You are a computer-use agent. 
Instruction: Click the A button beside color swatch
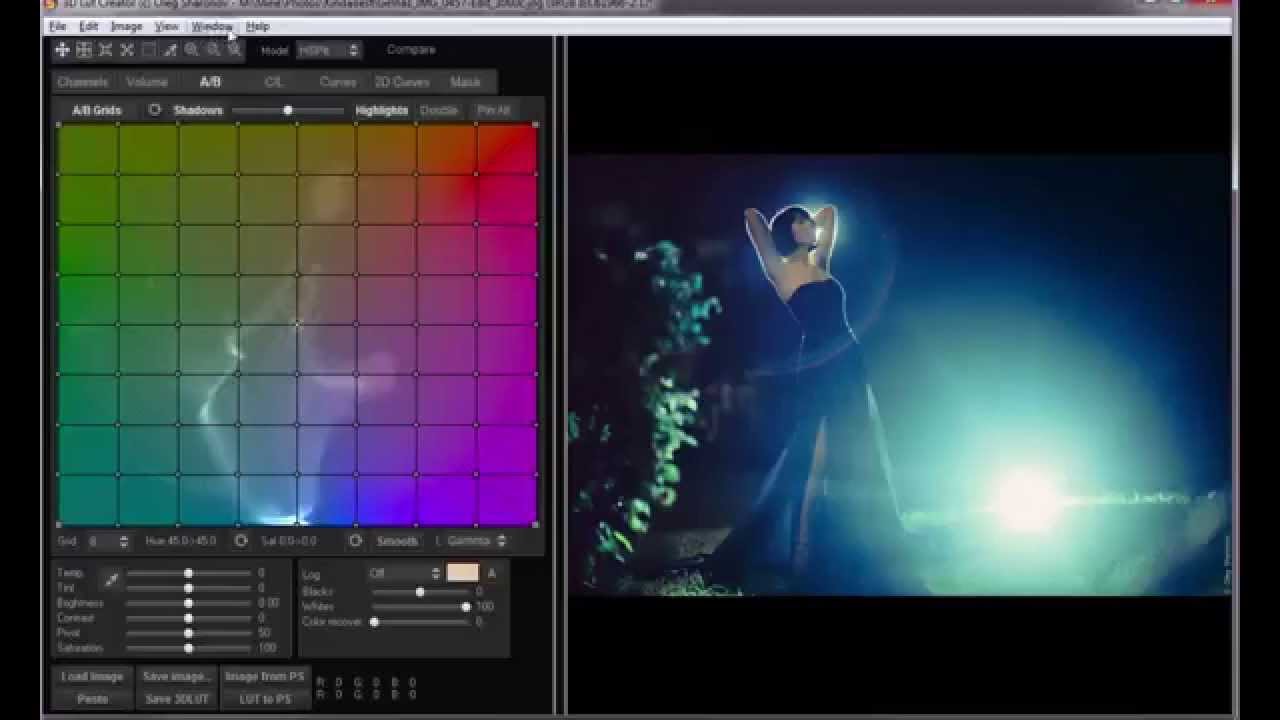click(x=492, y=573)
